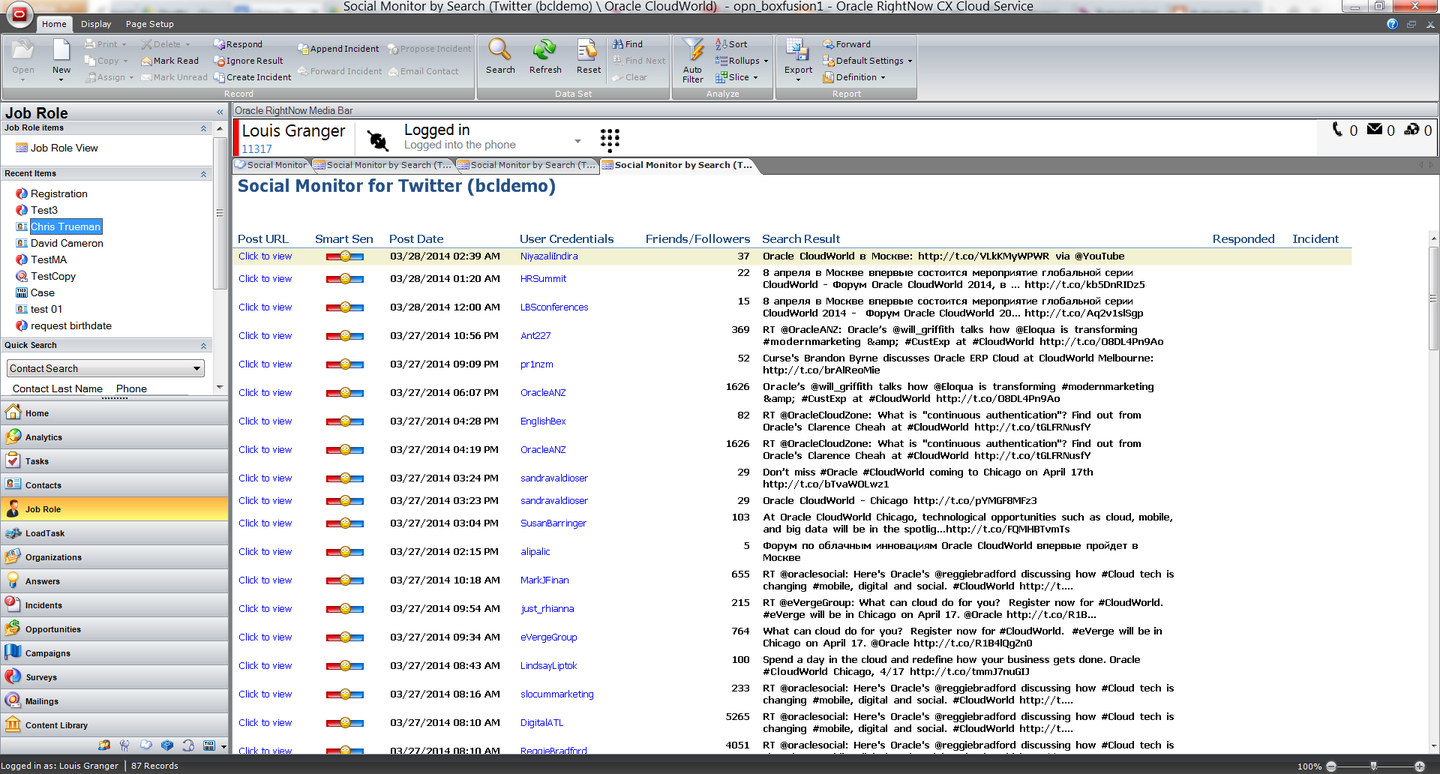1440x774 pixels.
Task: Click the calendar grid icon in navigation footer
Action: coord(209,745)
